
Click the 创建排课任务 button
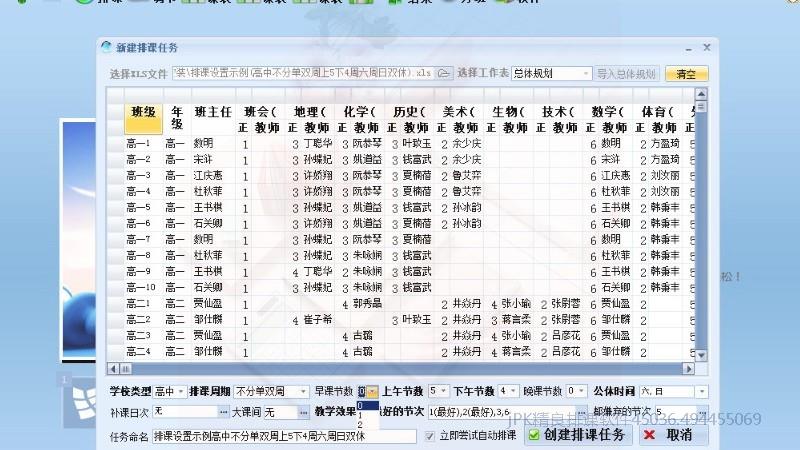point(578,435)
